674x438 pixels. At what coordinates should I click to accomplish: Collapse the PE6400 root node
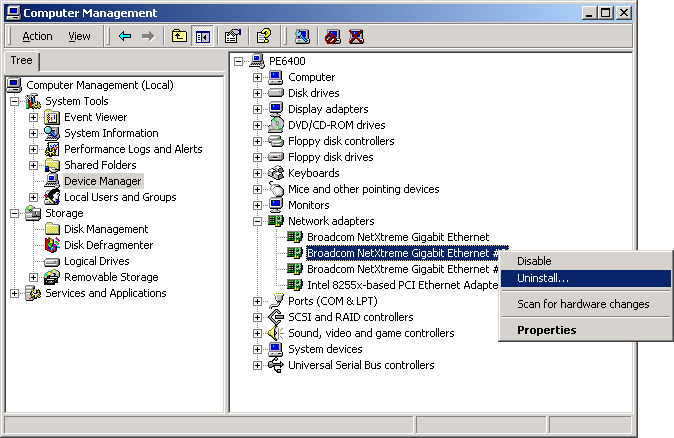pyautogui.click(x=238, y=61)
